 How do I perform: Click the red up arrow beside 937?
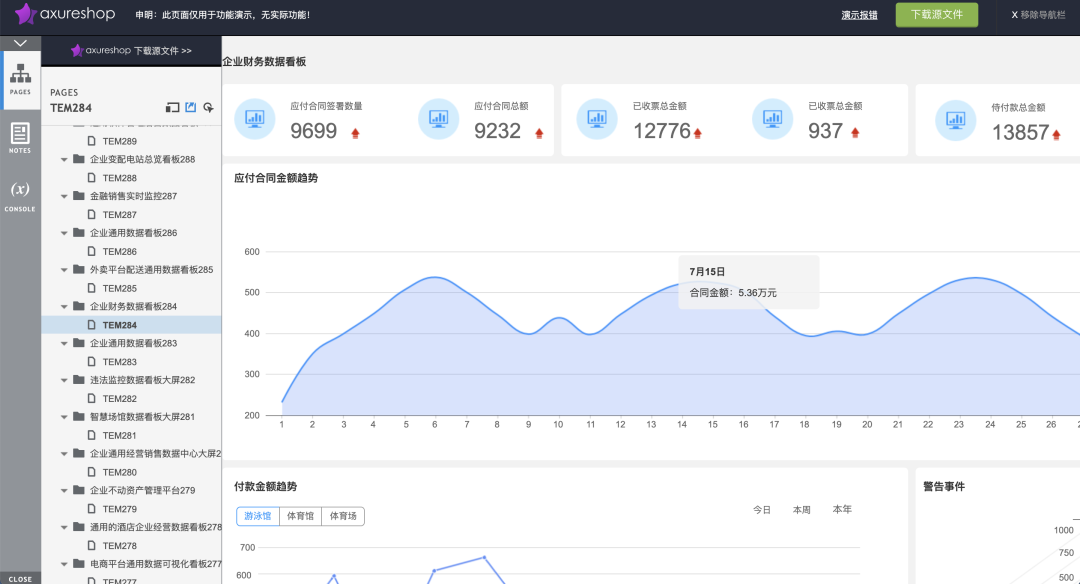855,133
